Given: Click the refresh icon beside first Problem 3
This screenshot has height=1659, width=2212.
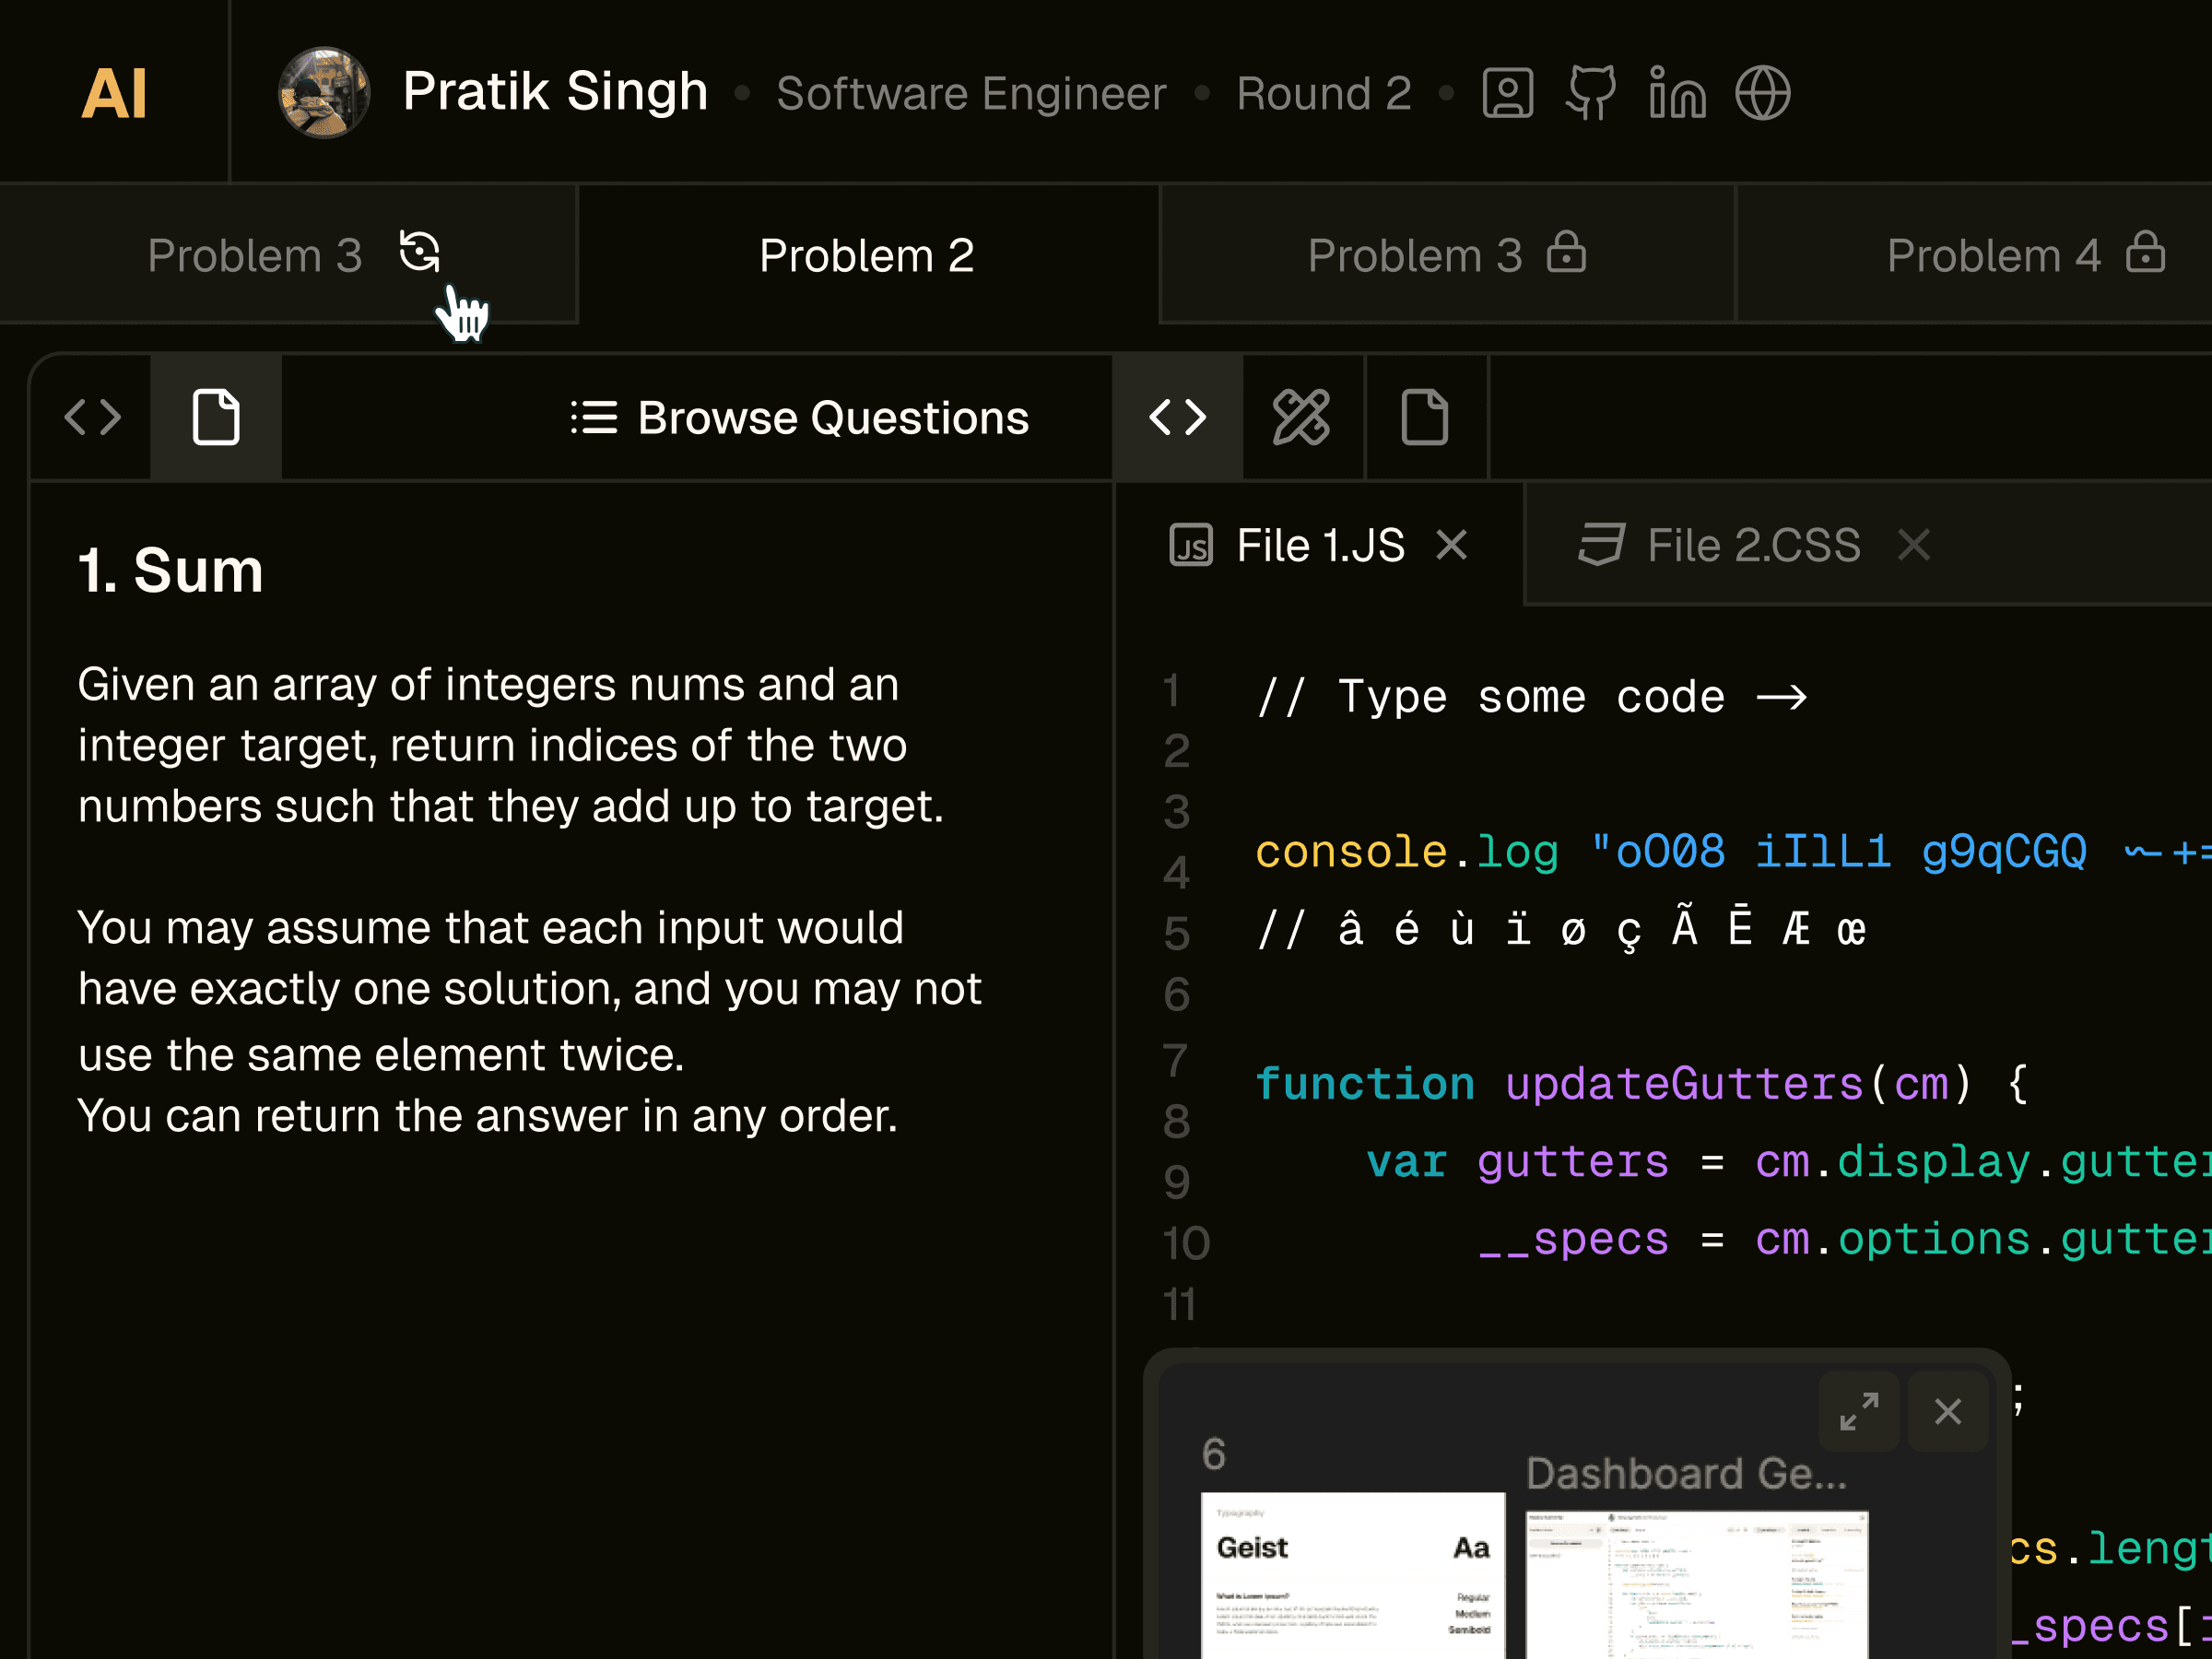Looking at the screenshot, I should pos(419,251).
